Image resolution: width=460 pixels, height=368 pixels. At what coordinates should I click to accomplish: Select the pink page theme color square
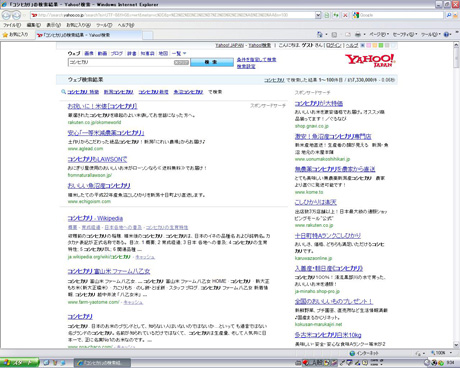click(x=369, y=45)
